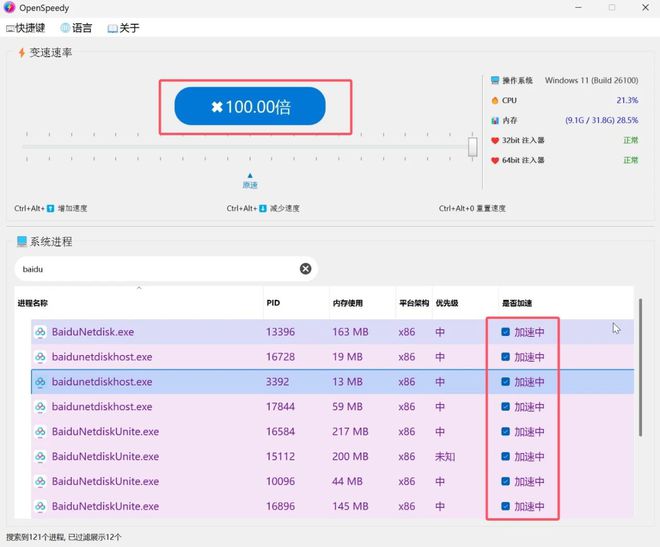Click the 系统进程 monitor icon
Image resolution: width=660 pixels, height=547 pixels.
point(21,241)
